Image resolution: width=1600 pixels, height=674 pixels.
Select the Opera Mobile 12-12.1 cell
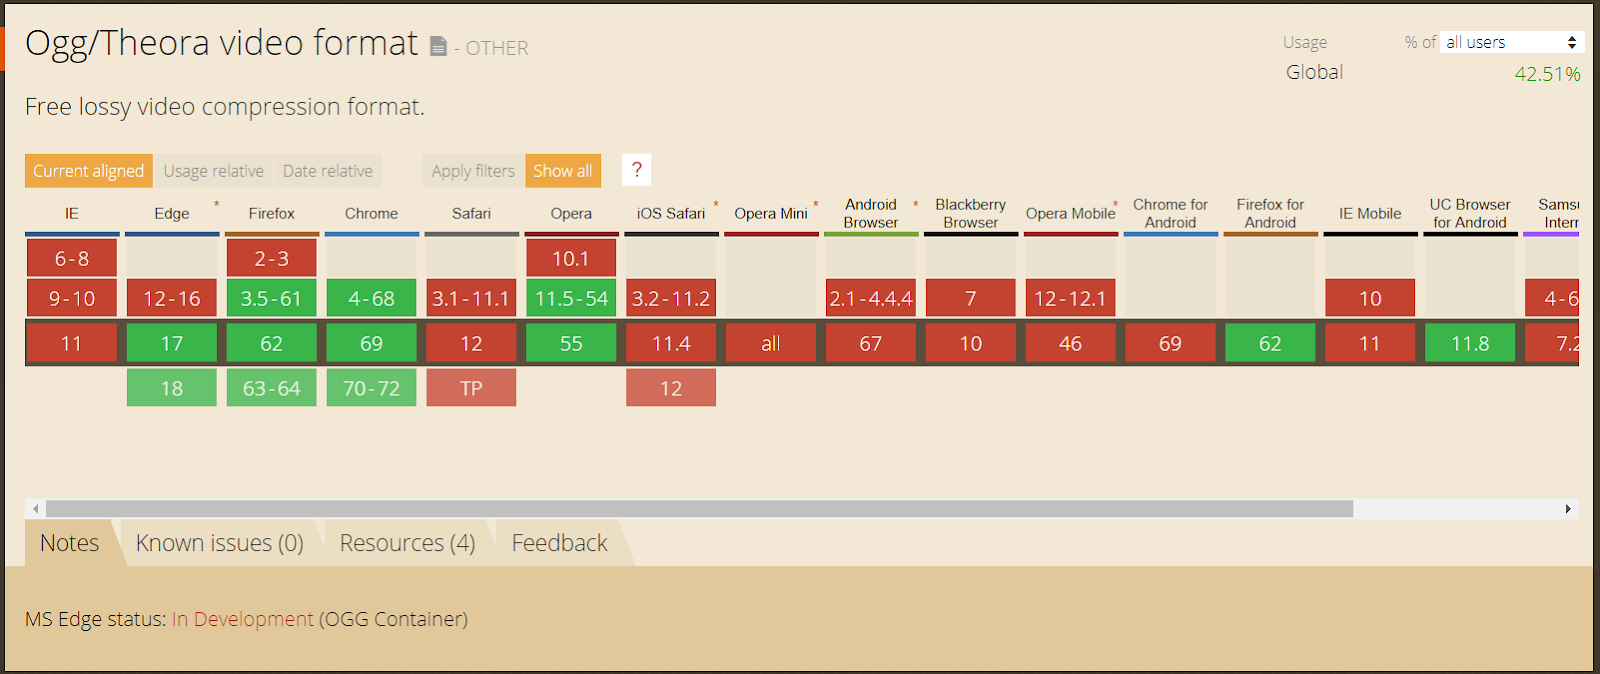click(x=1071, y=298)
